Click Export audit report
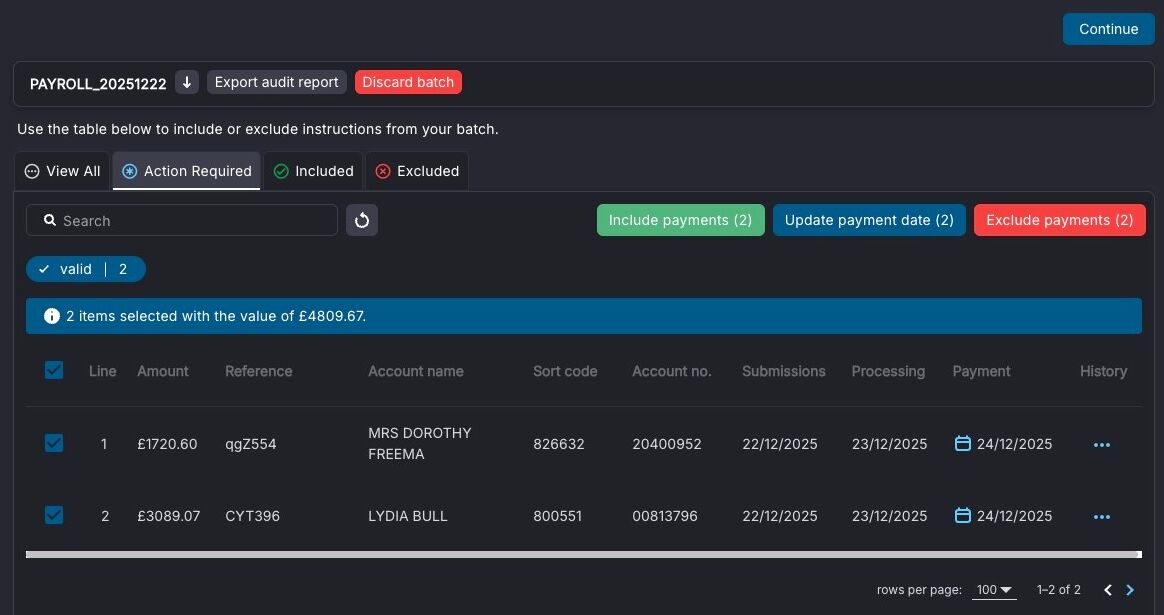The width and height of the screenshot is (1164, 615). pos(276,82)
